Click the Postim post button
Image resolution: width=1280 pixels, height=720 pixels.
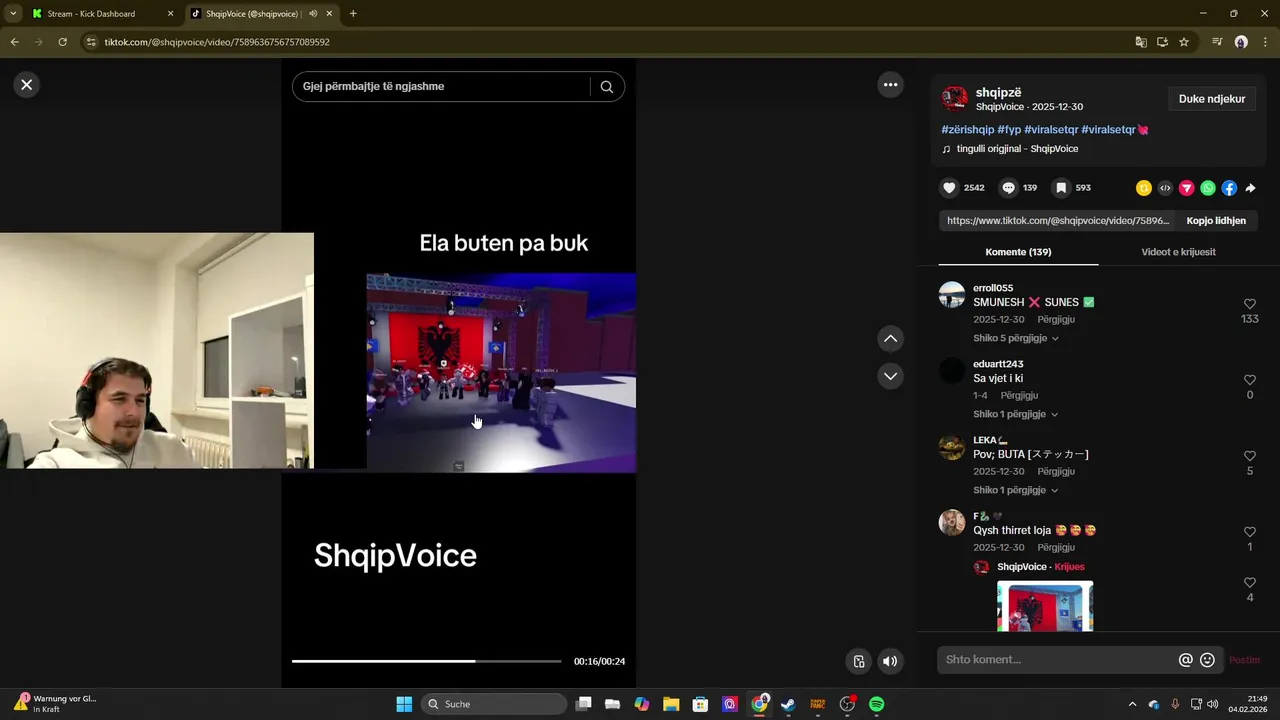[x=1244, y=660]
